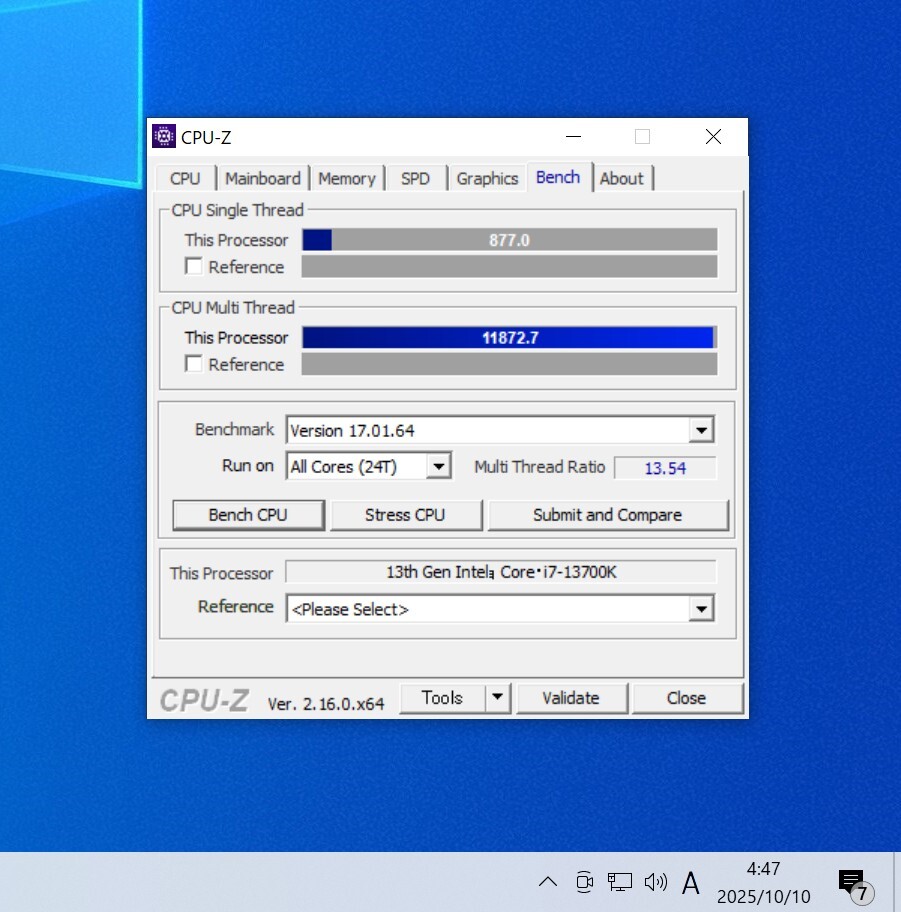Switch to the Mainboard tab
Image resolution: width=901 pixels, height=912 pixels.
click(262, 178)
